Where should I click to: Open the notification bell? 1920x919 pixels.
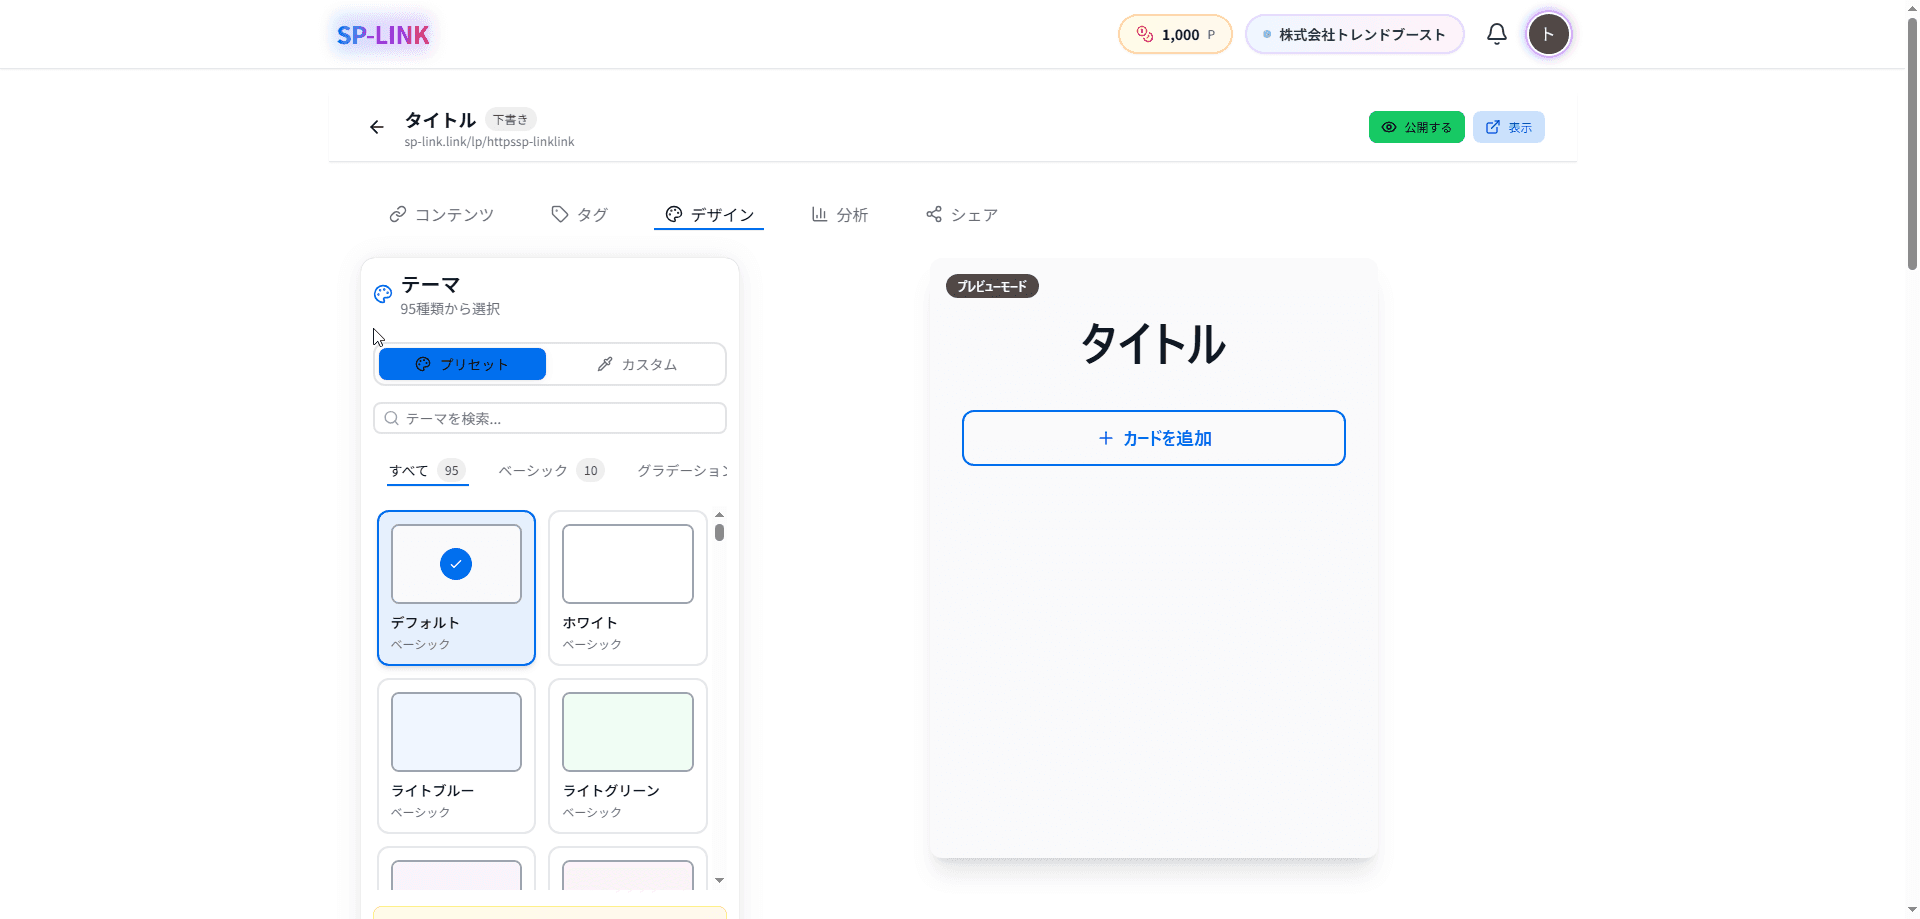pos(1496,33)
